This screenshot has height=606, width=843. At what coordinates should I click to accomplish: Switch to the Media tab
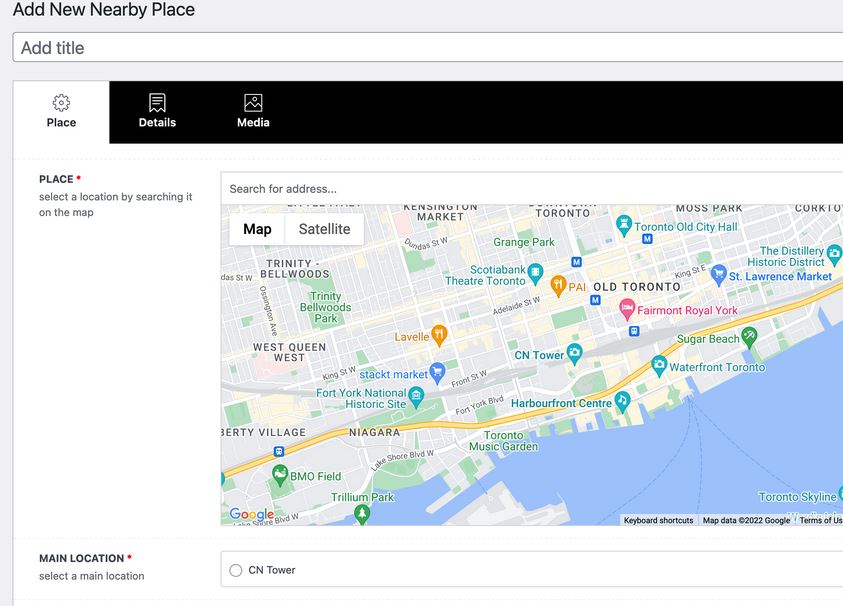click(x=253, y=112)
